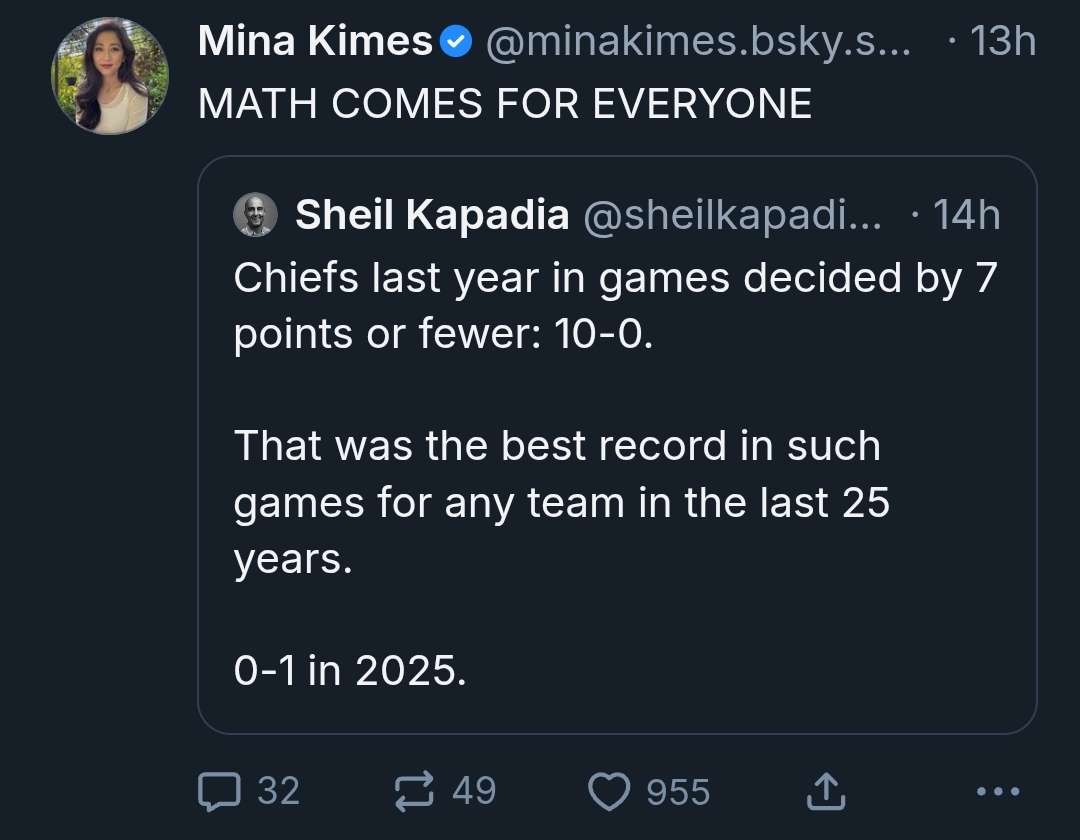The height and width of the screenshot is (840, 1080).
Task: Click the 13h post timestamp
Action: coord(1003,41)
